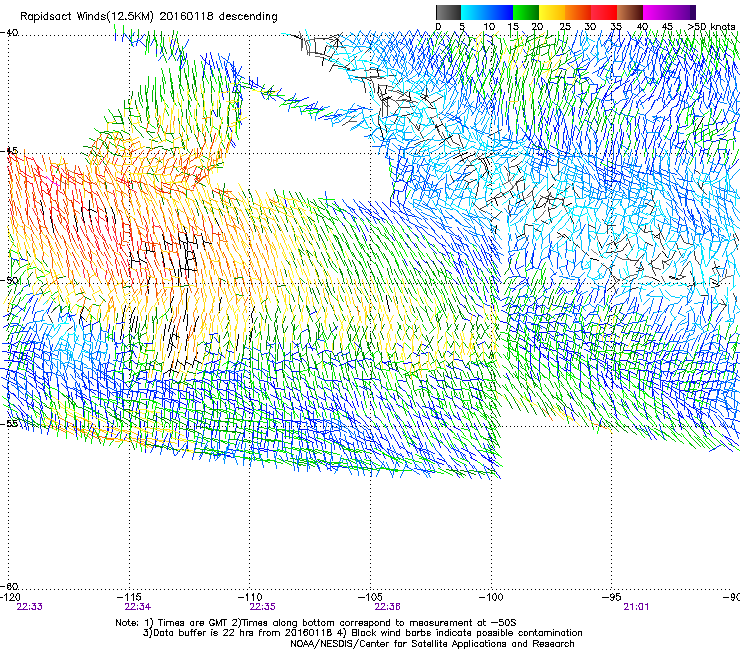
Task: Click the longitude label '-120'
Action: click(10, 597)
